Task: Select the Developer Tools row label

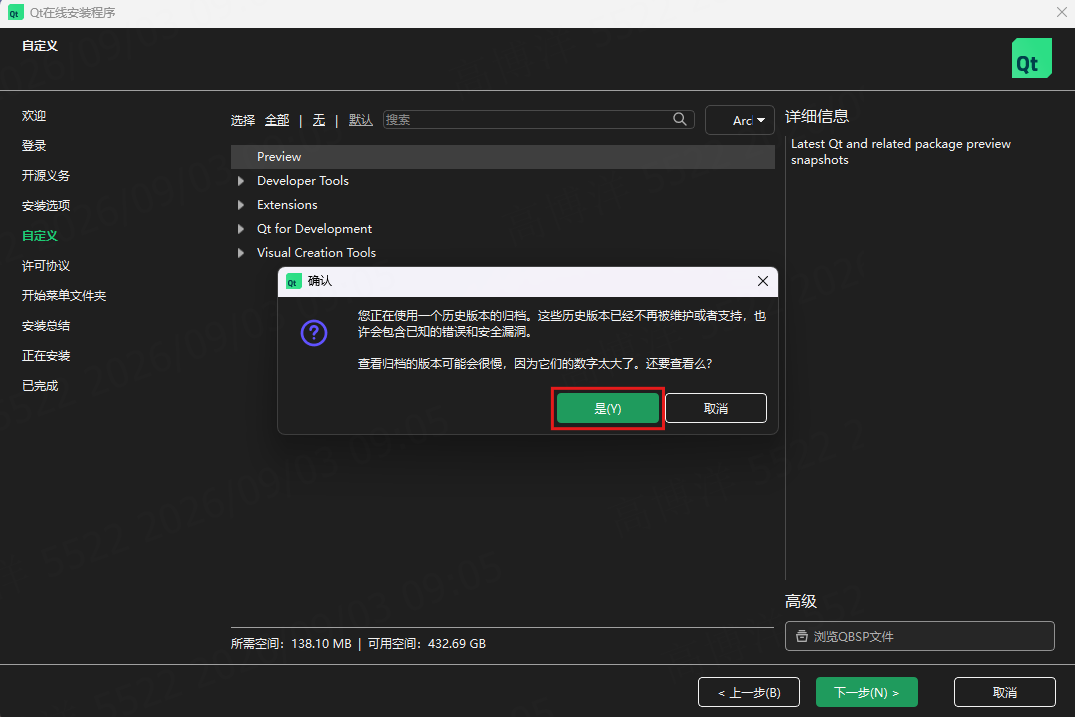Action: [302, 181]
